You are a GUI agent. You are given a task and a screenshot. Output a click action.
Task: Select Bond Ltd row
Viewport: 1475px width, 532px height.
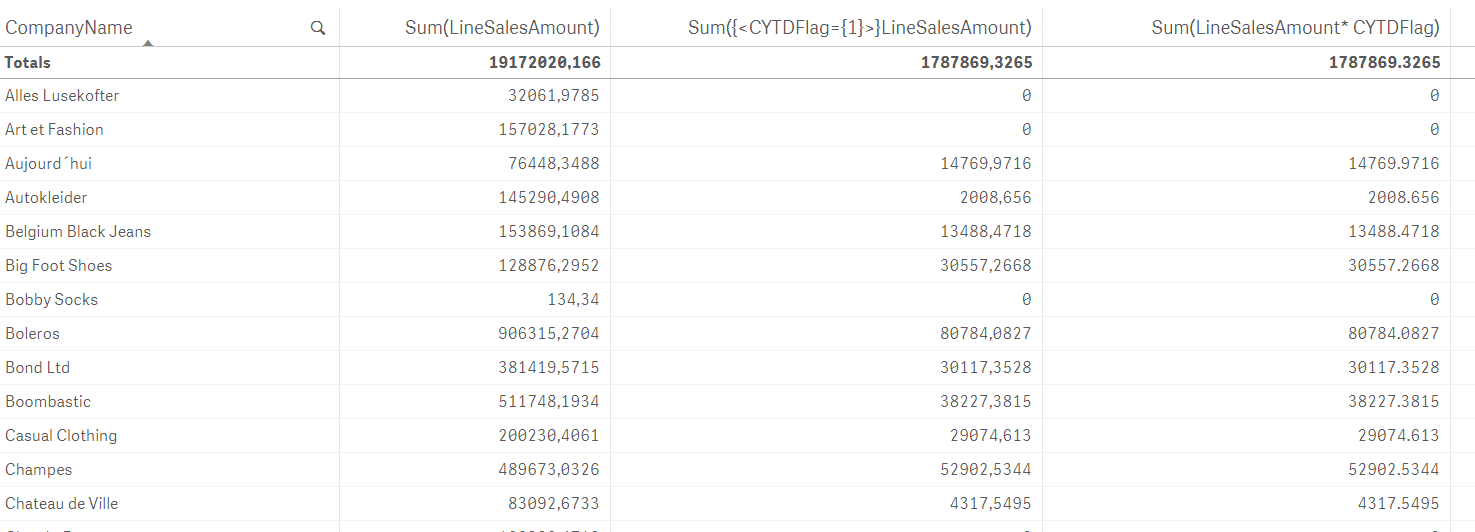pos(37,368)
